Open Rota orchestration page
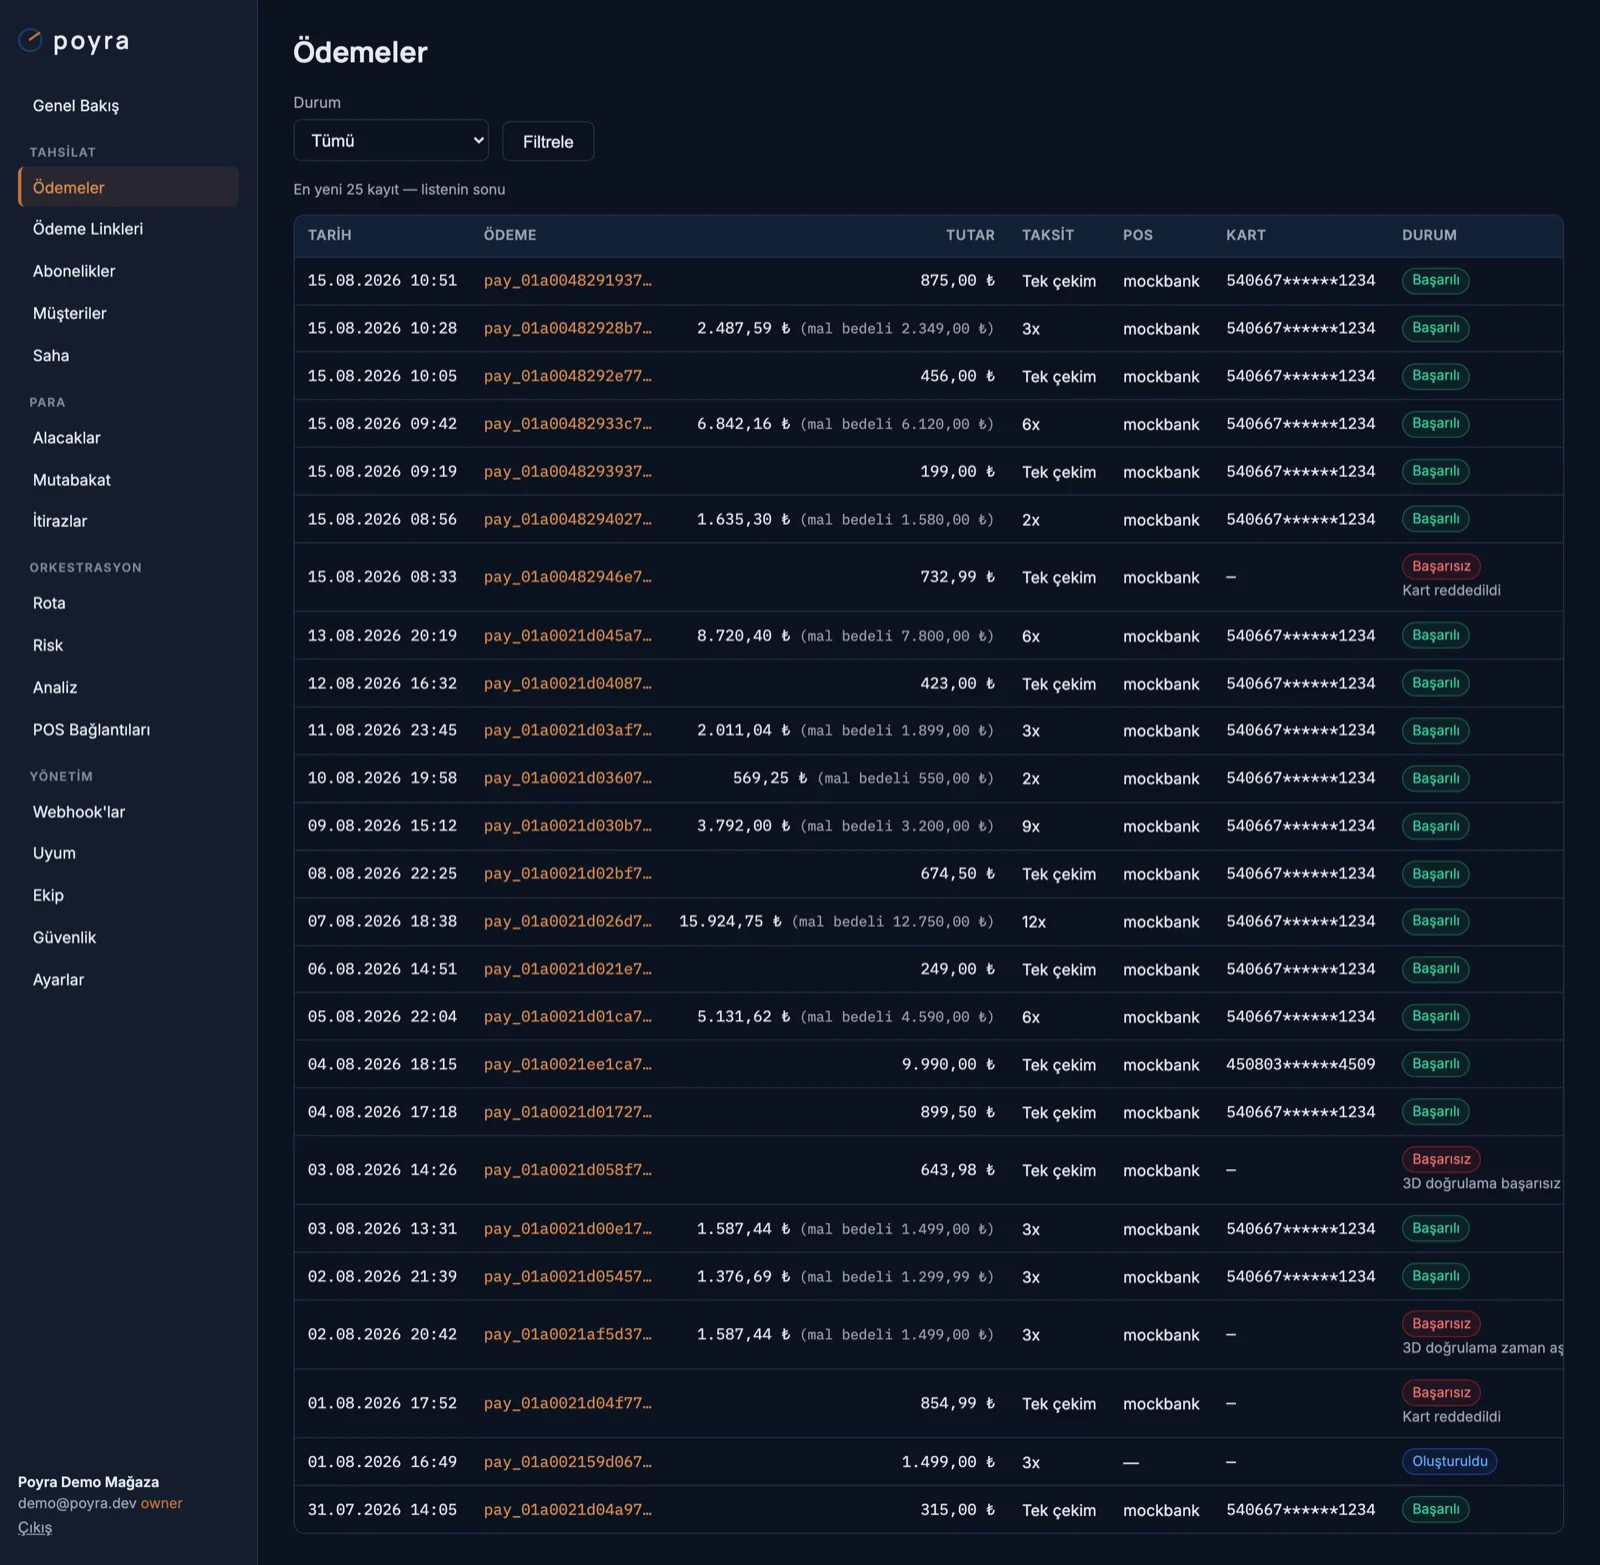The width and height of the screenshot is (1600, 1565). click(x=49, y=604)
